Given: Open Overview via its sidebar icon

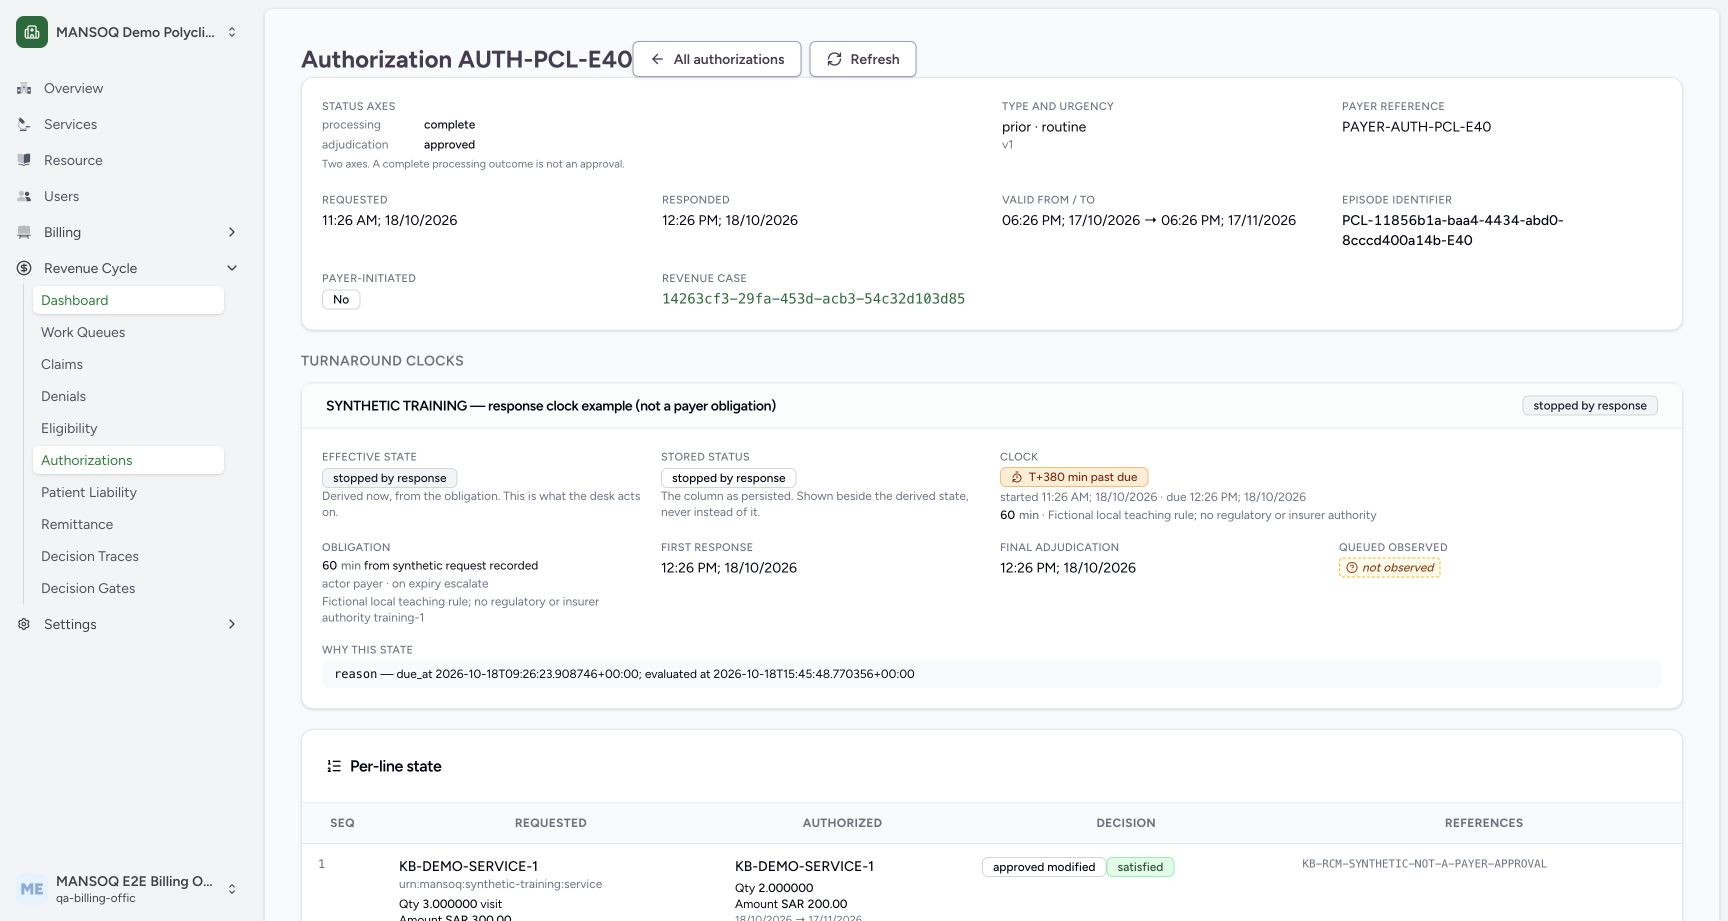Looking at the screenshot, I should (24, 89).
